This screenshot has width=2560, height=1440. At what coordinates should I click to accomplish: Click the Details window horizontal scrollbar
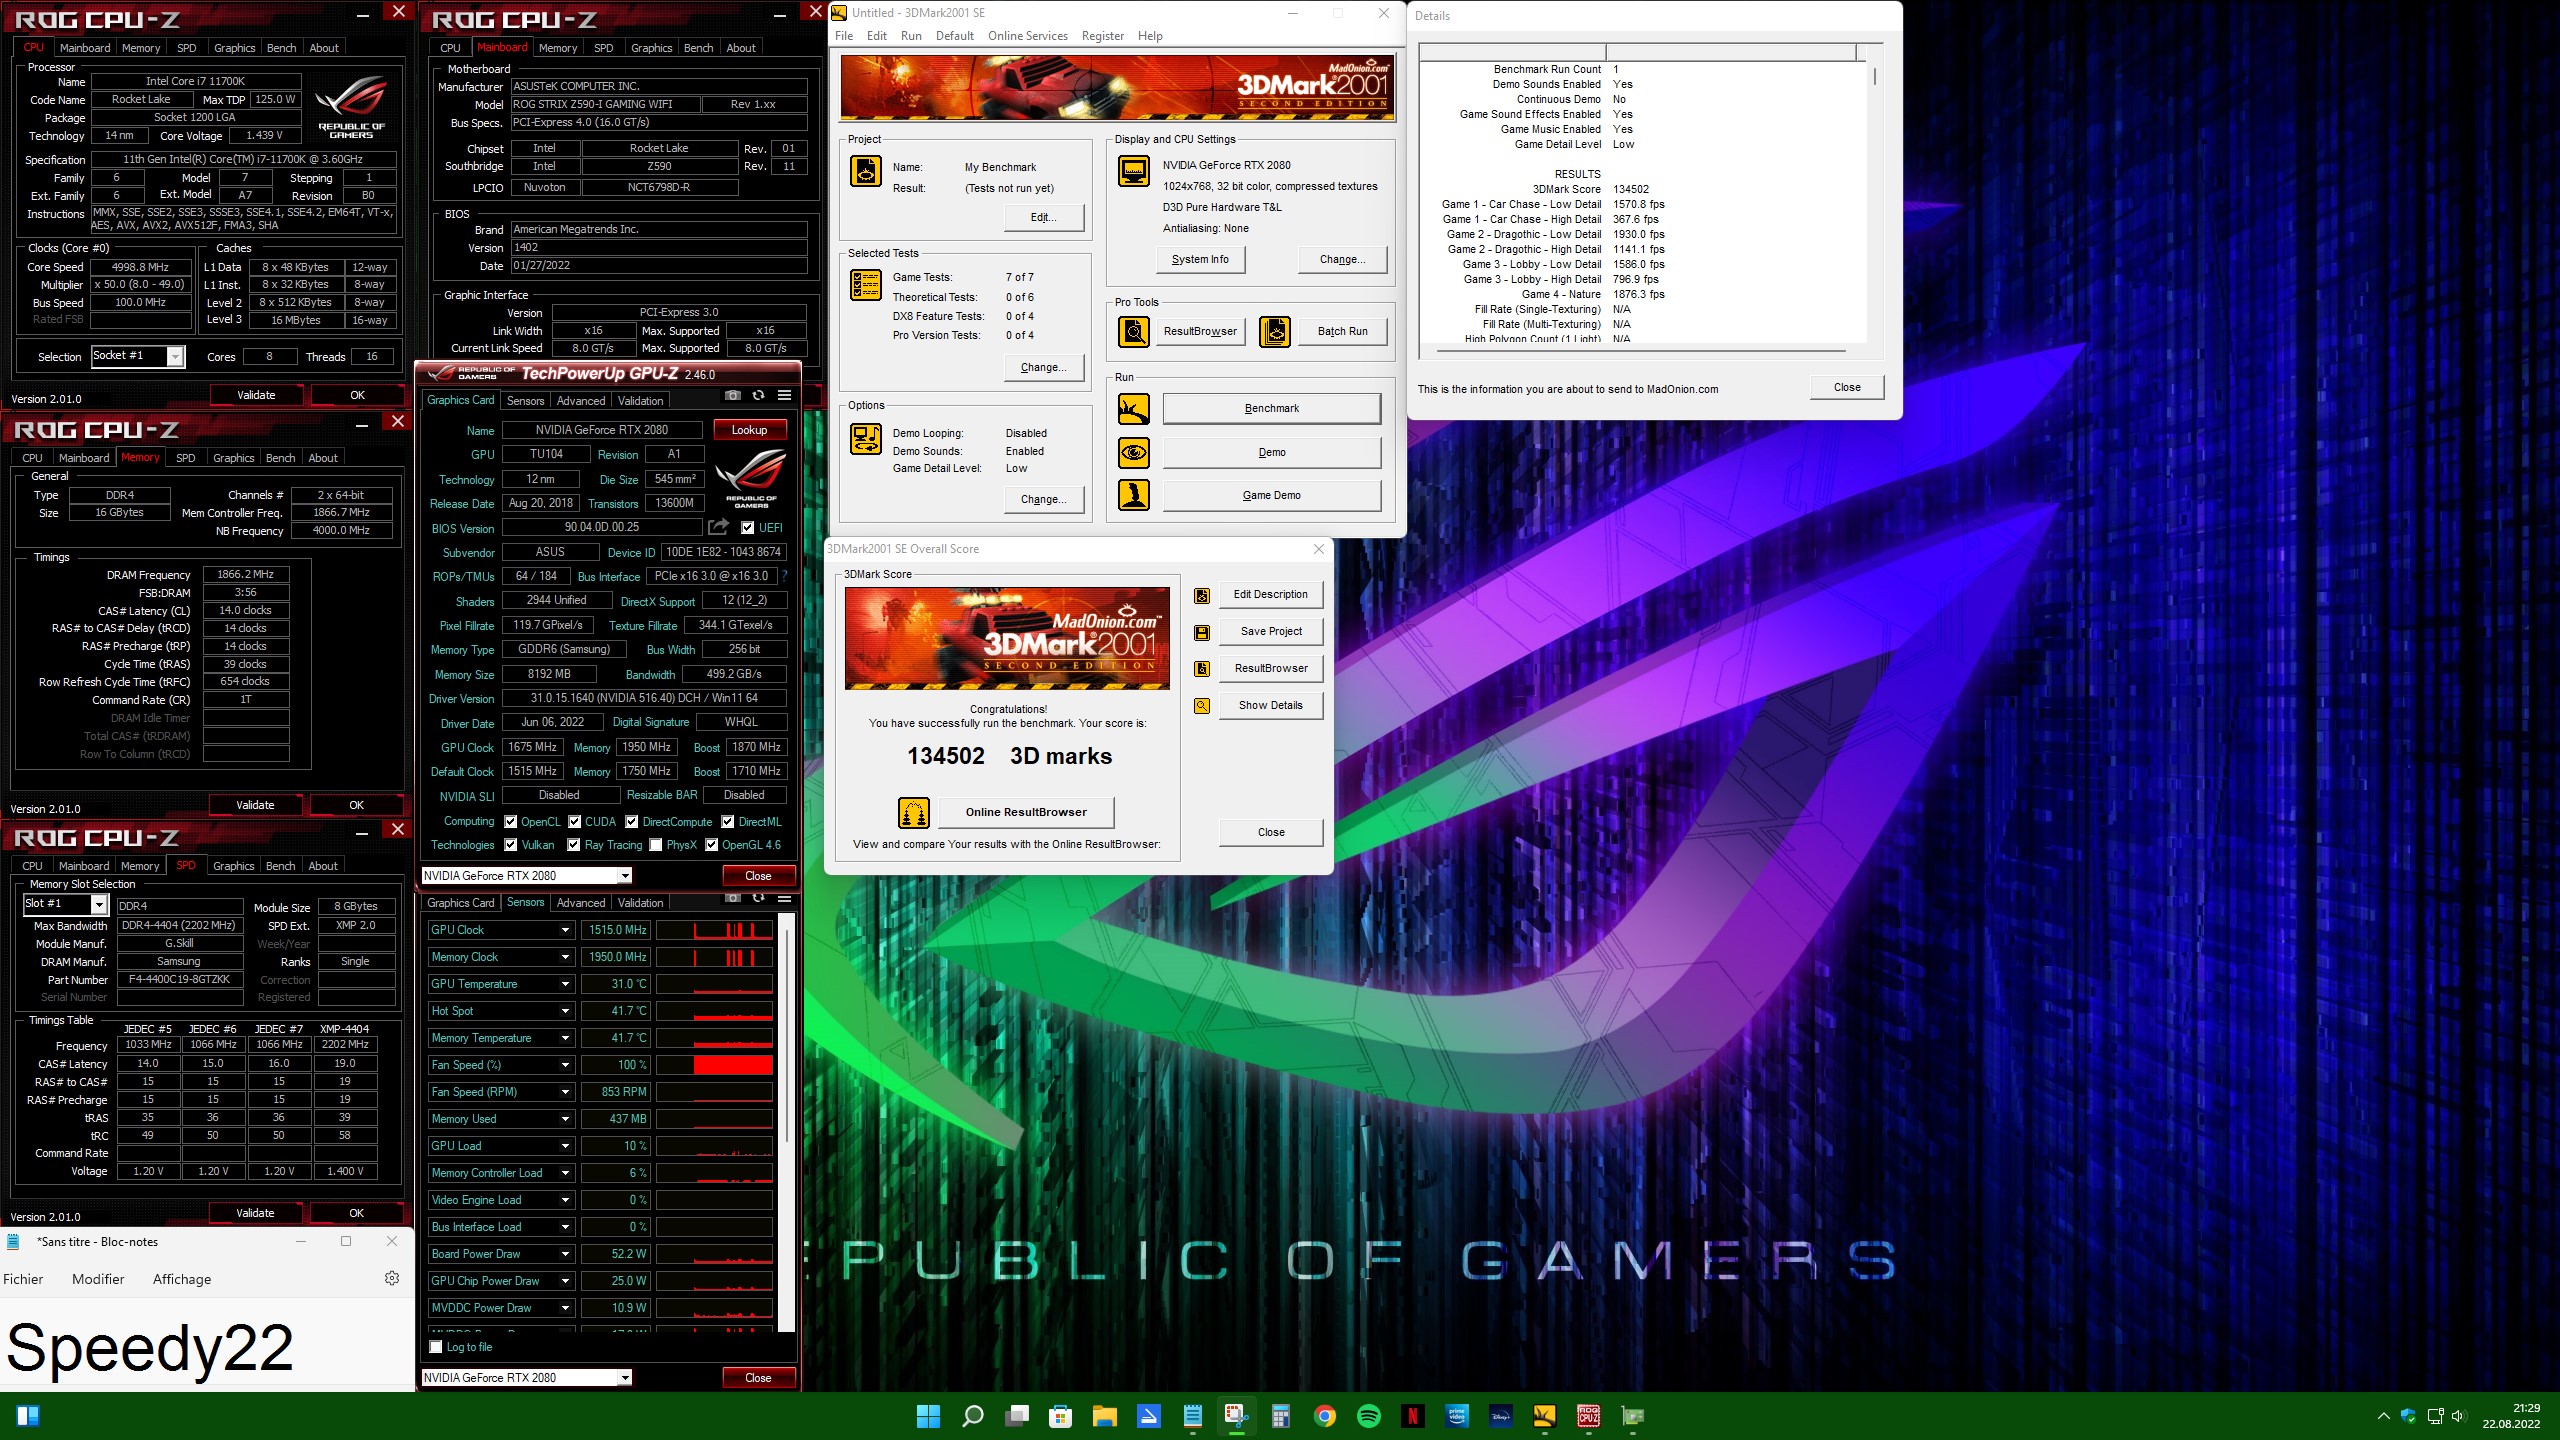click(1640, 352)
